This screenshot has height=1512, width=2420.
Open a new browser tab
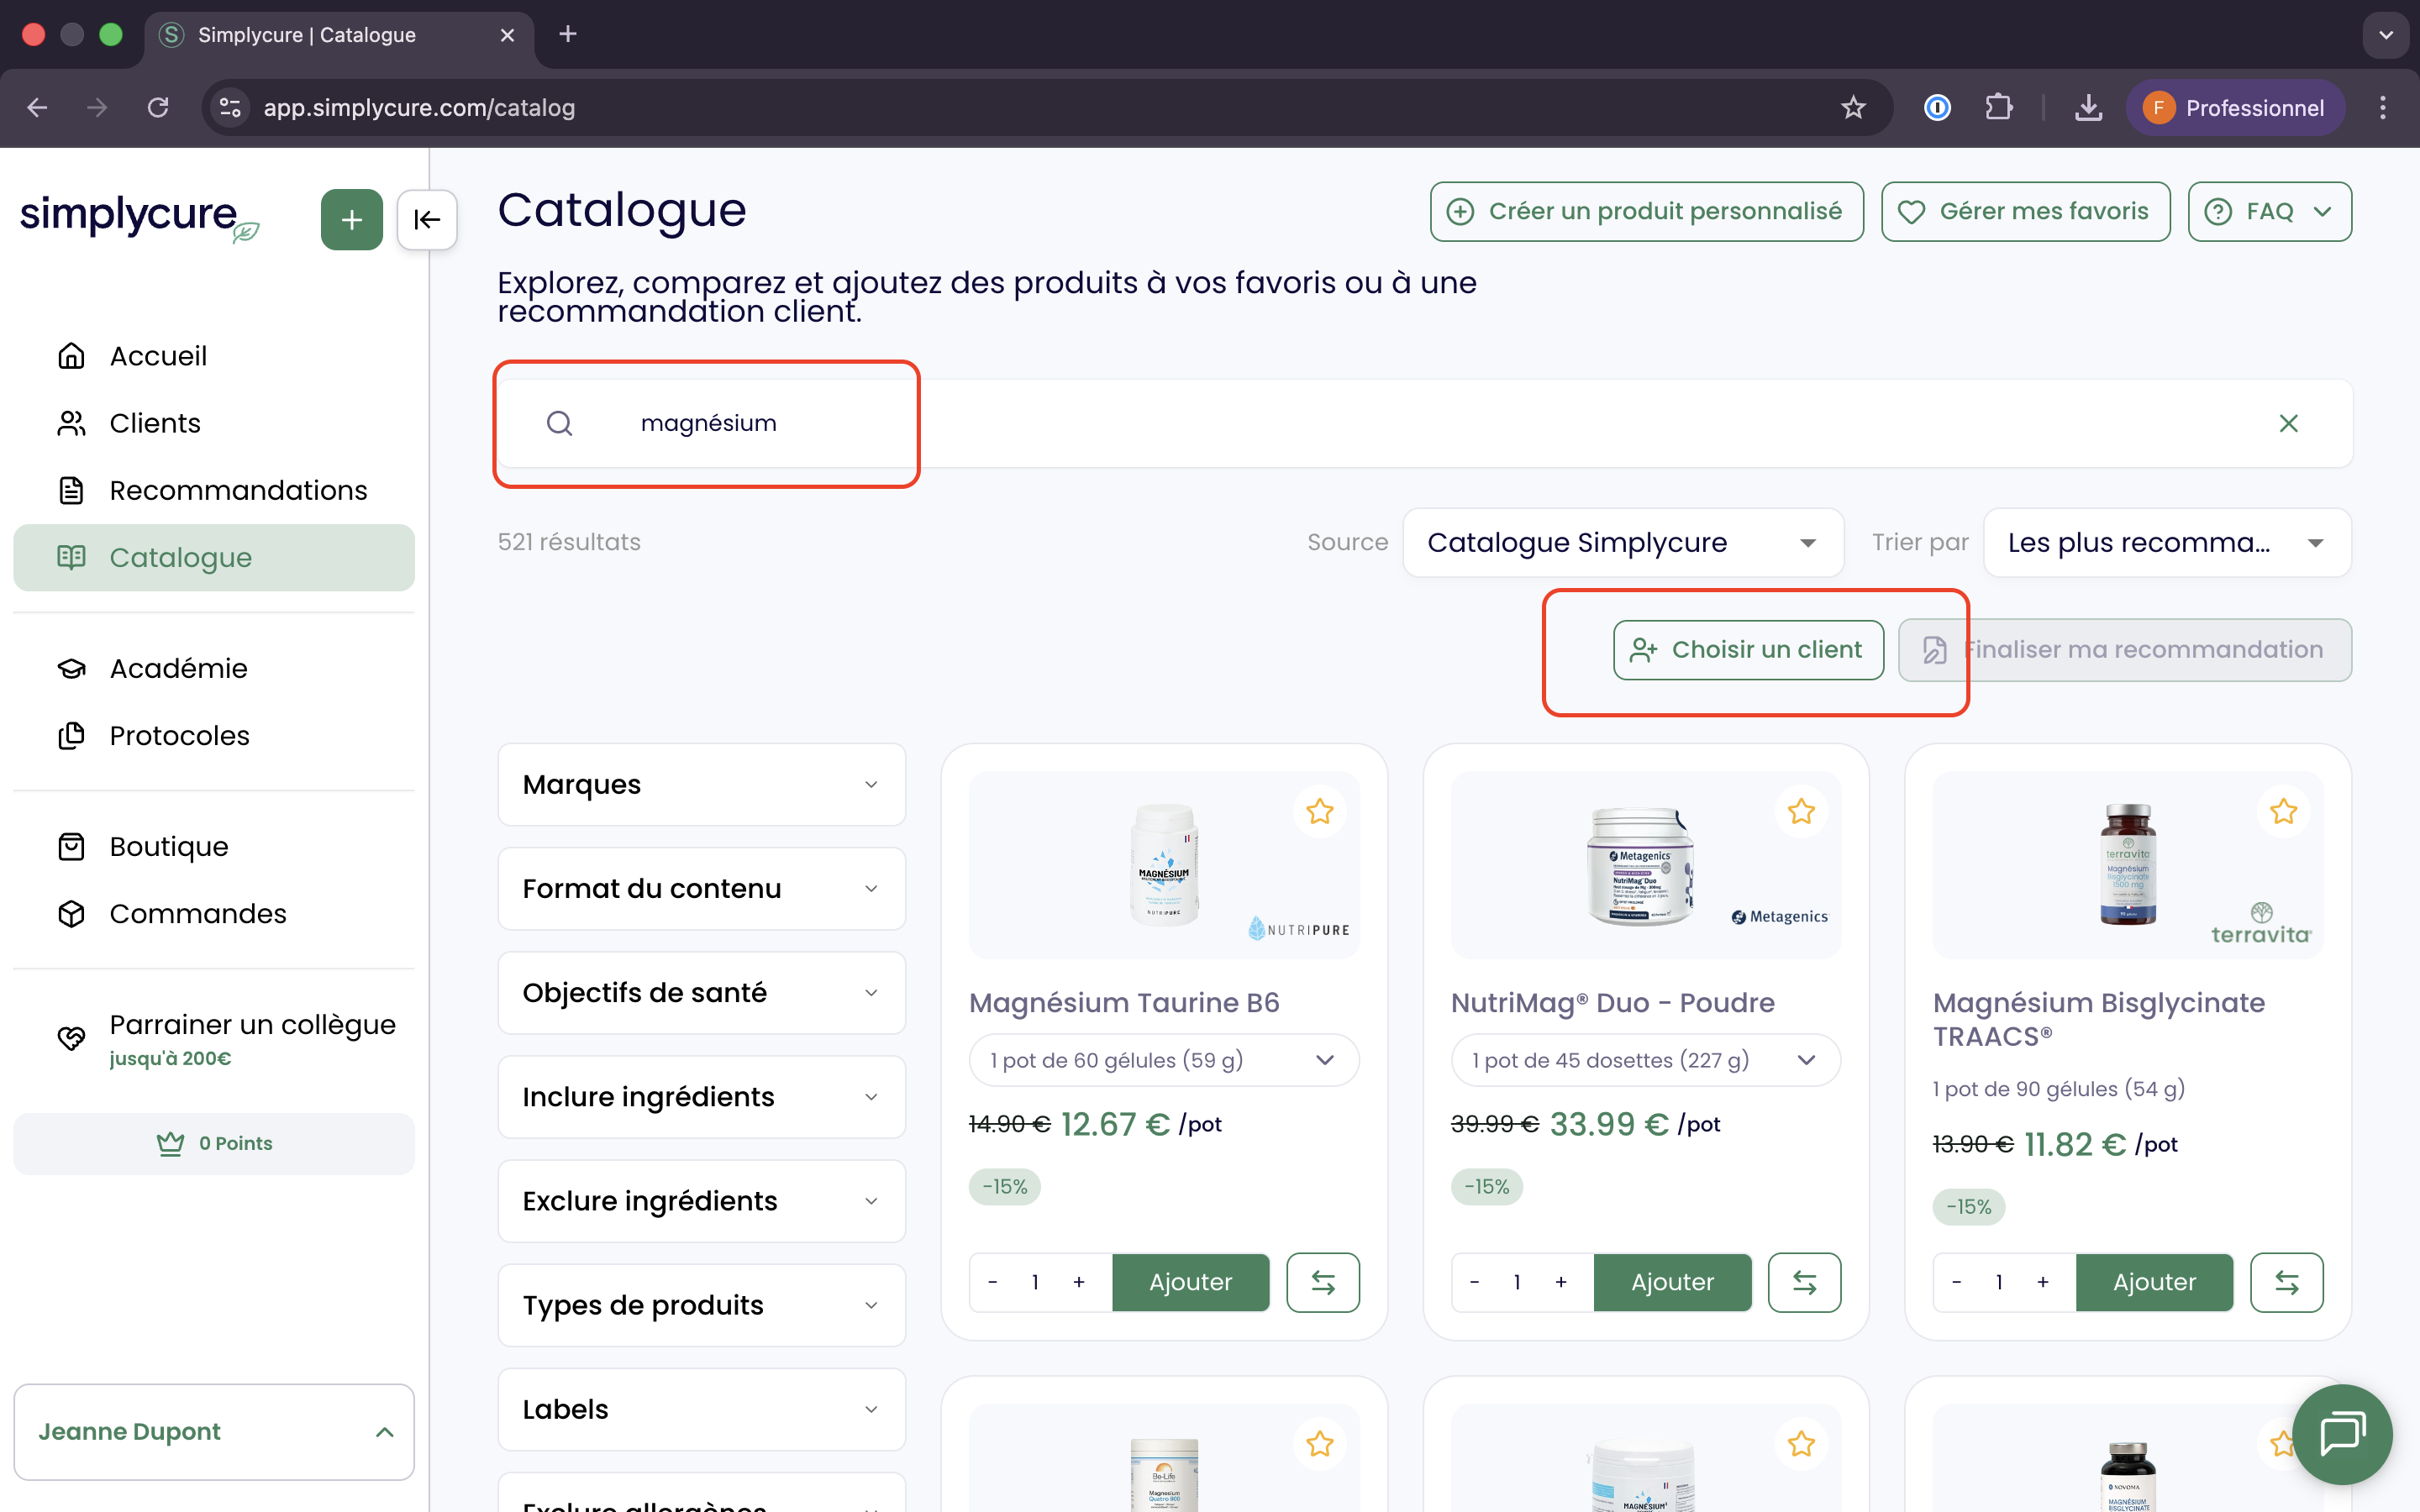click(x=567, y=34)
